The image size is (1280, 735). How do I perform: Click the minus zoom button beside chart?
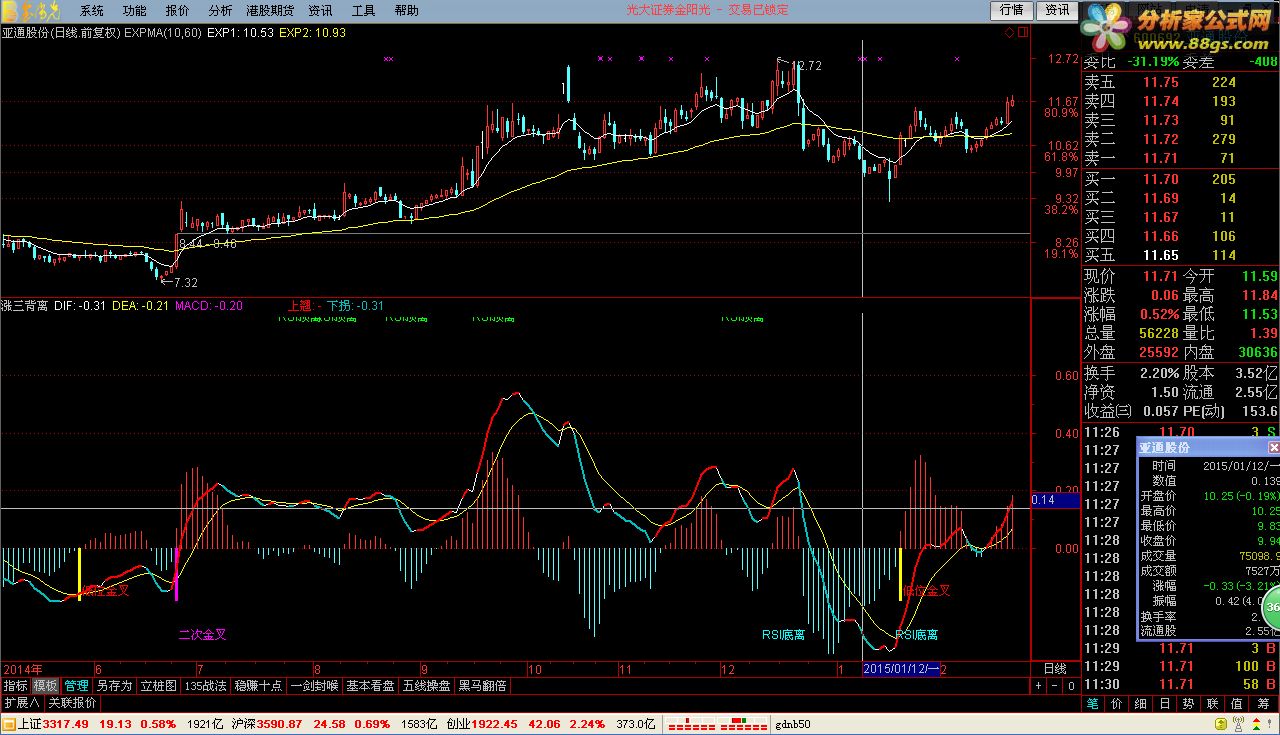tap(1054, 686)
